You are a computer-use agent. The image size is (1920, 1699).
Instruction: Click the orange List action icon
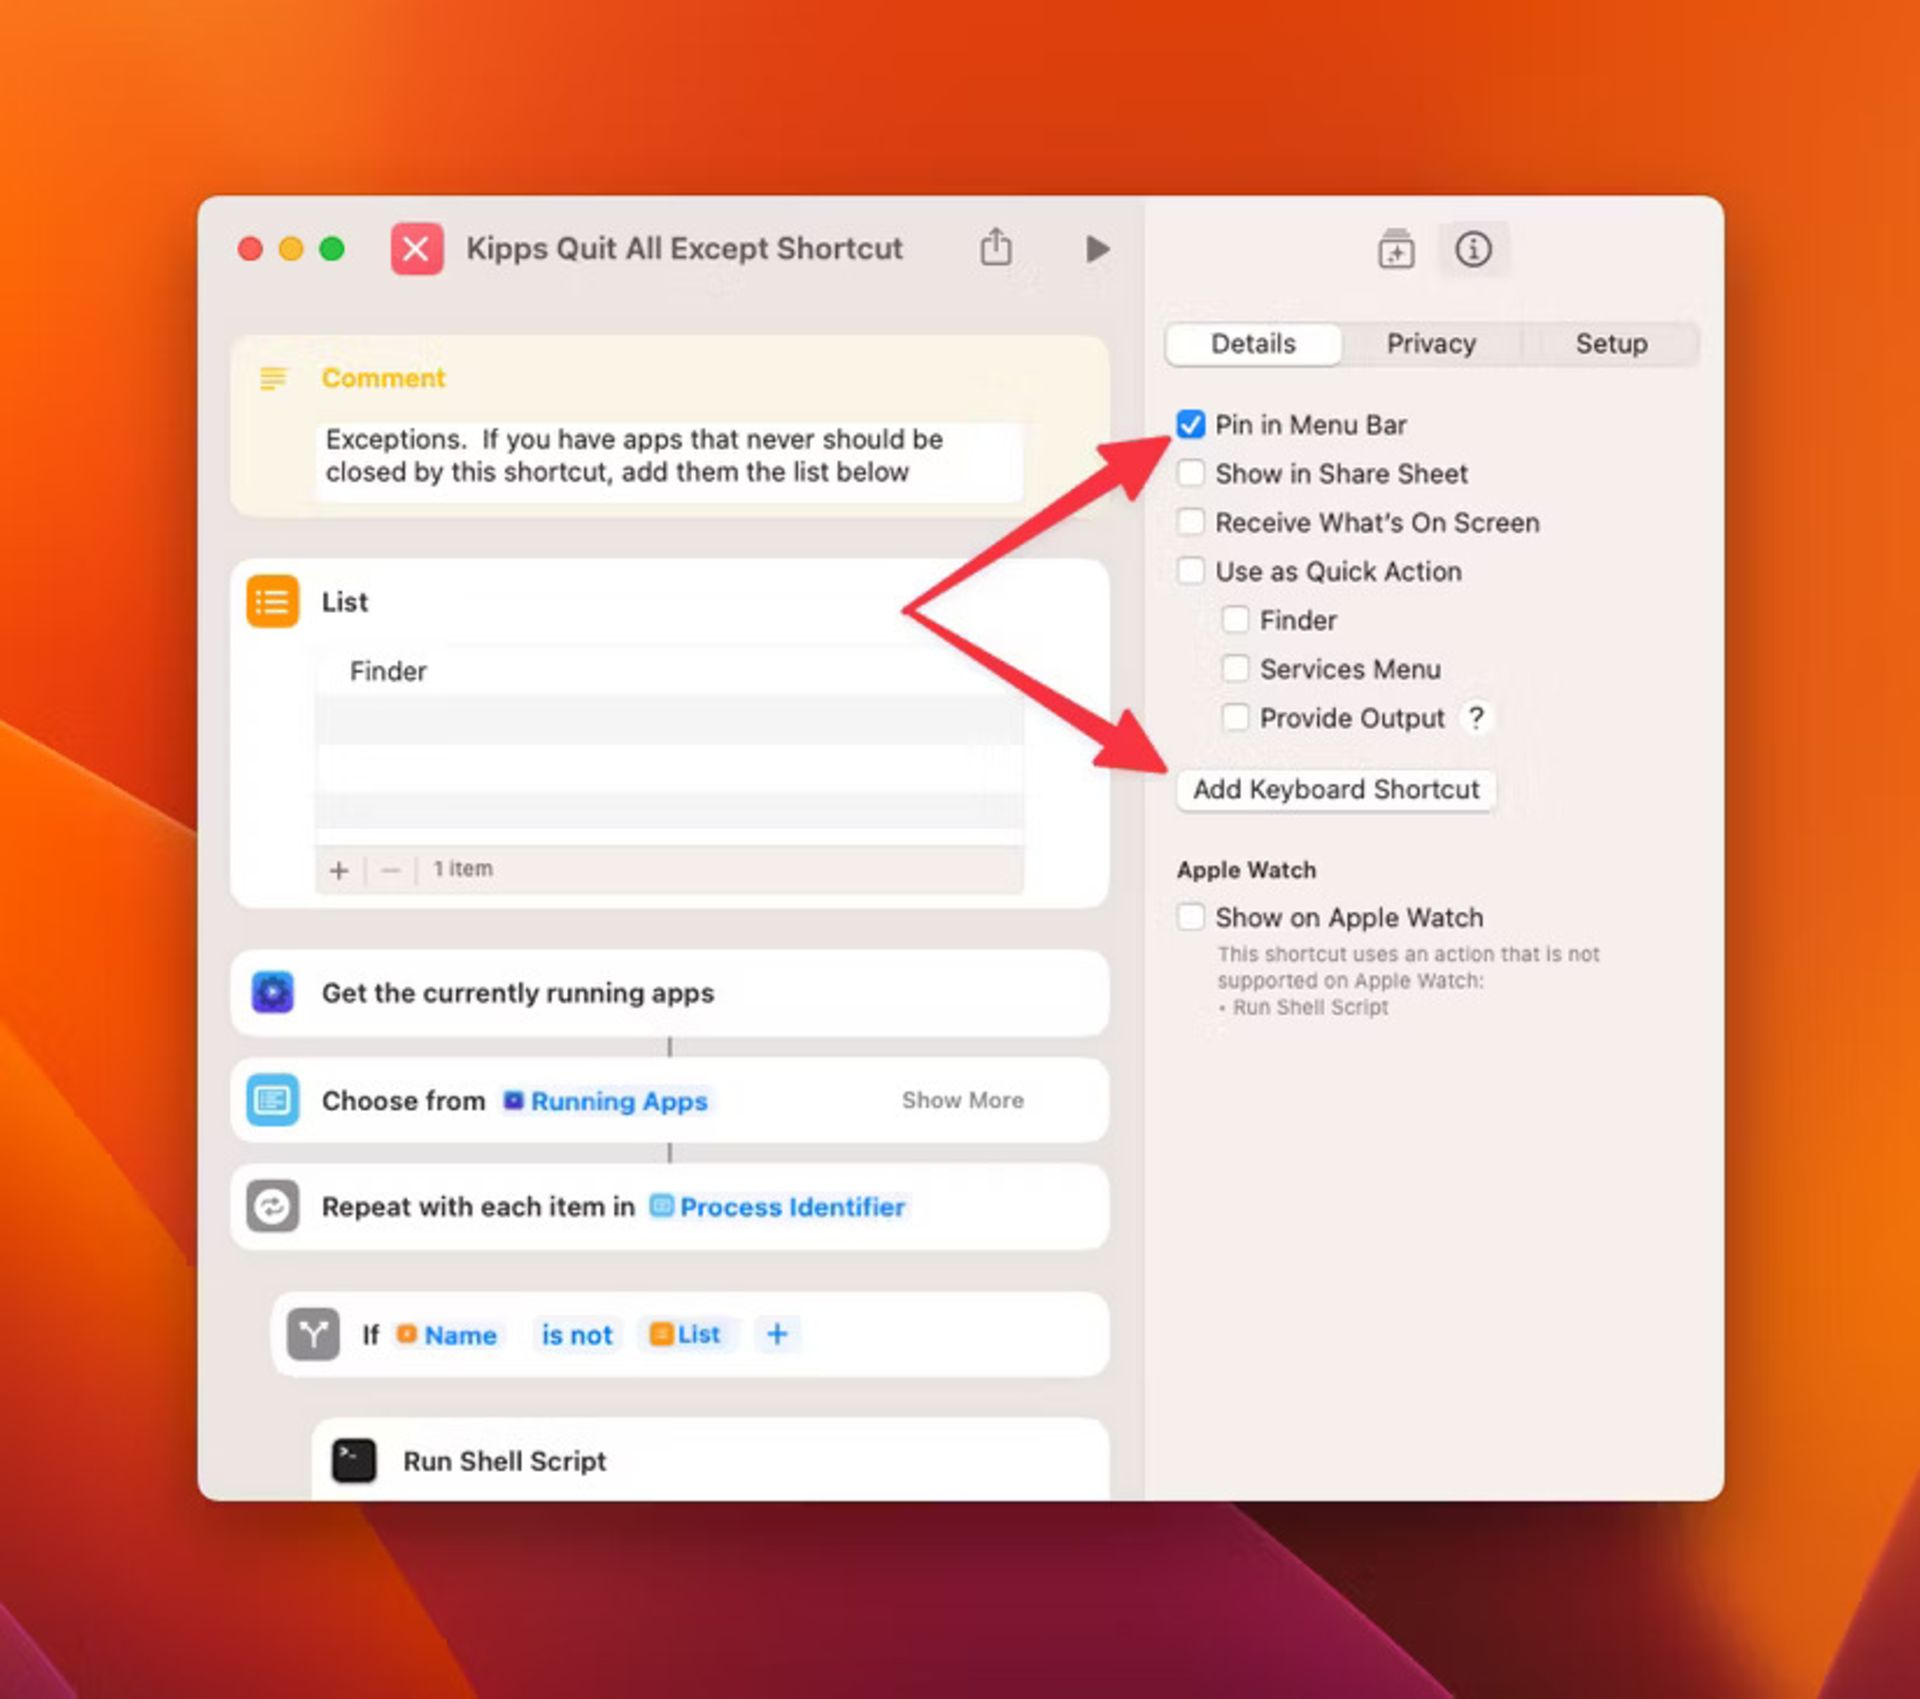[x=271, y=601]
